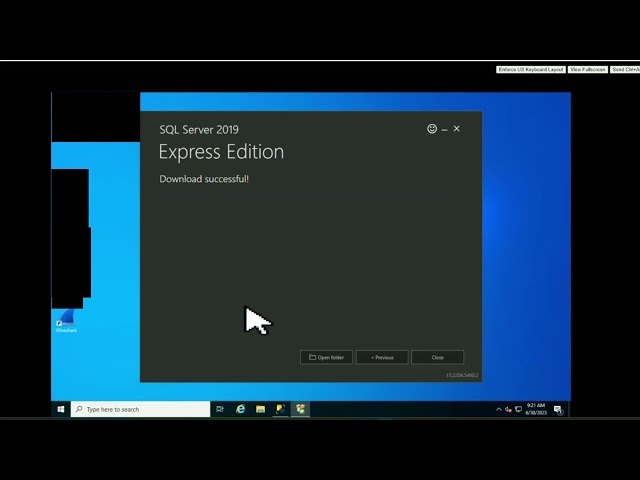
Task: Switch to the yellow-blue taskbar application
Action: (280, 409)
